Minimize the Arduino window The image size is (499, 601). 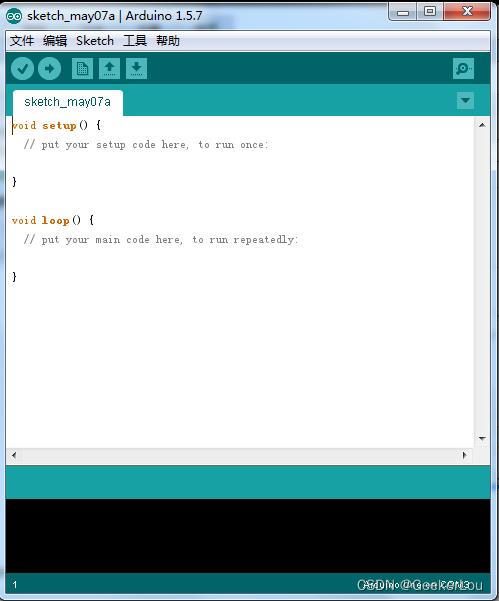[403, 13]
